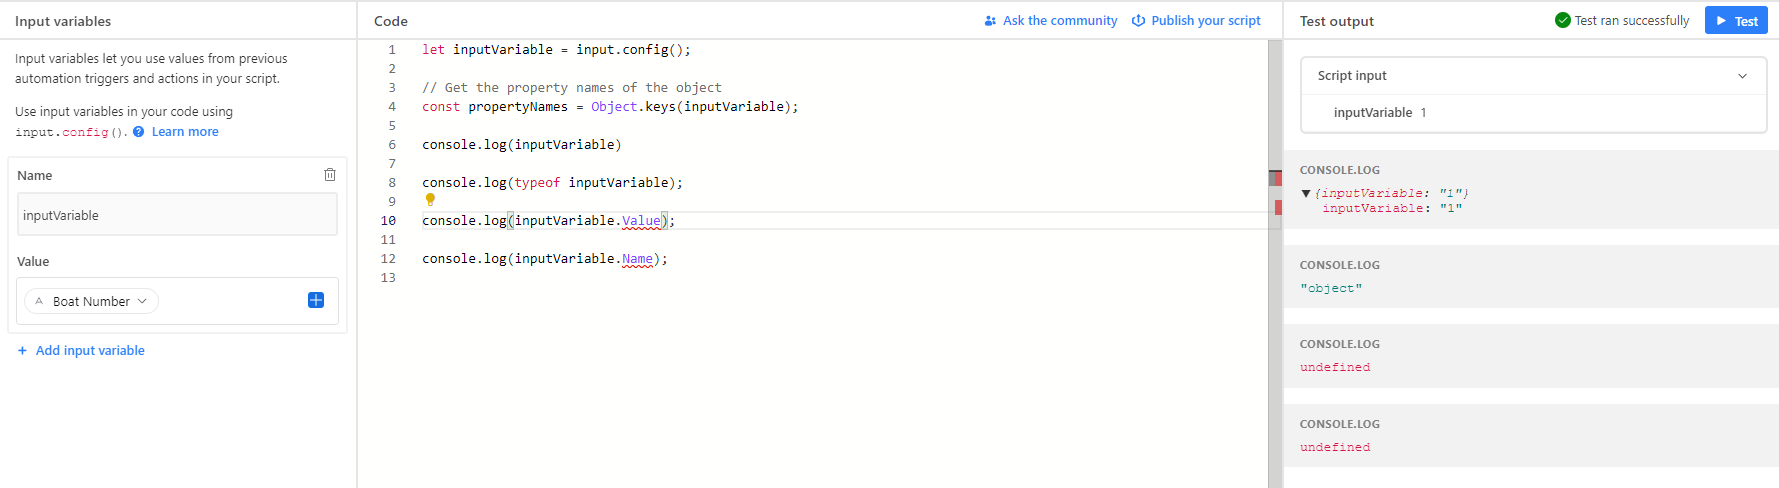Click the inputVariable: "1" expanded property row
The width and height of the screenshot is (1779, 488).
click(1392, 209)
